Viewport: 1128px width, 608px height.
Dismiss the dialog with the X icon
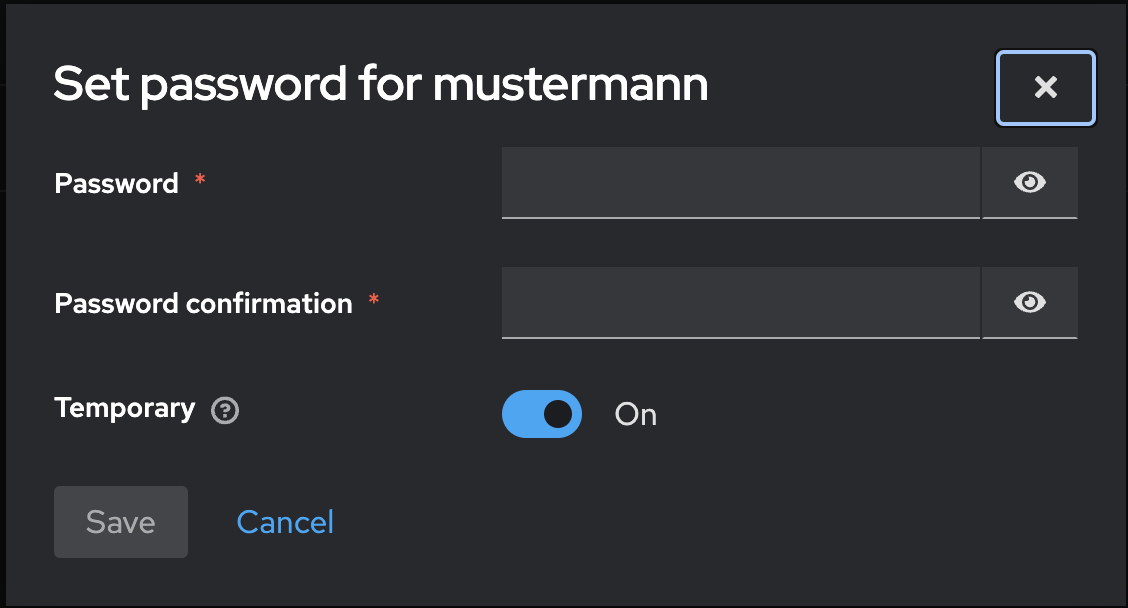click(1046, 88)
